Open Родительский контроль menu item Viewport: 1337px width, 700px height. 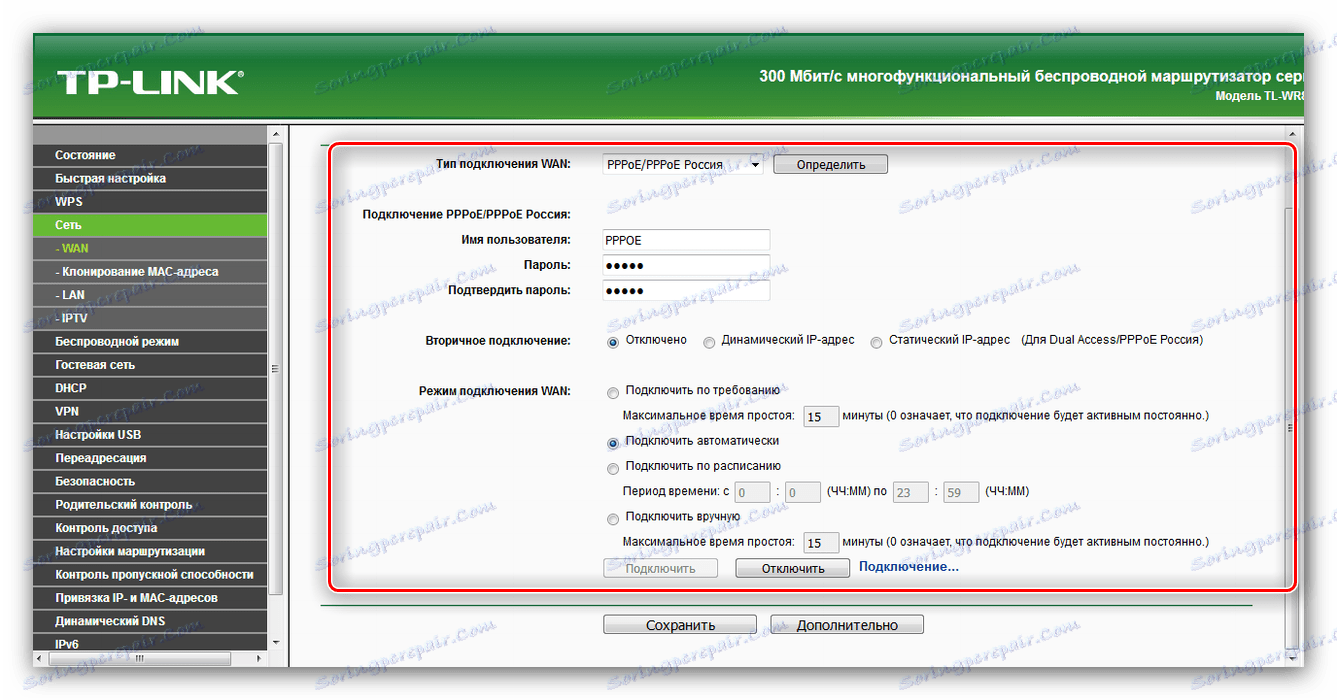150,504
